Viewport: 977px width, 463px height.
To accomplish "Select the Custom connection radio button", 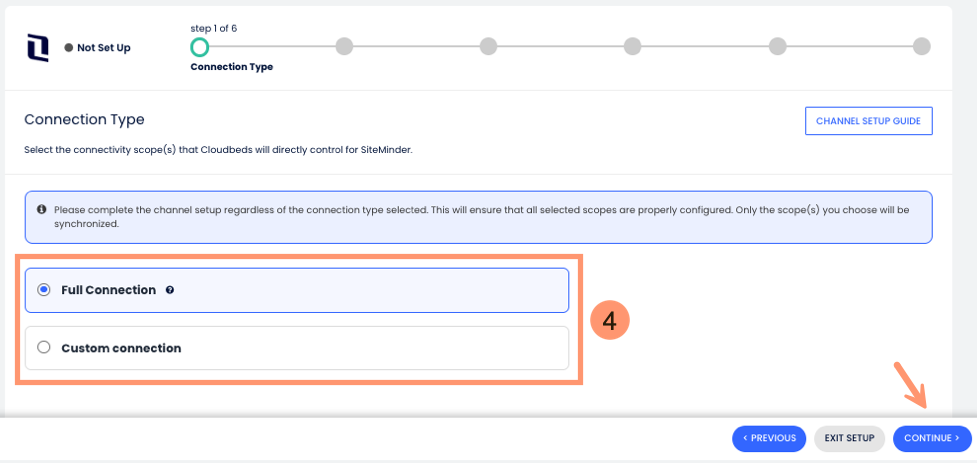I will pos(43,348).
